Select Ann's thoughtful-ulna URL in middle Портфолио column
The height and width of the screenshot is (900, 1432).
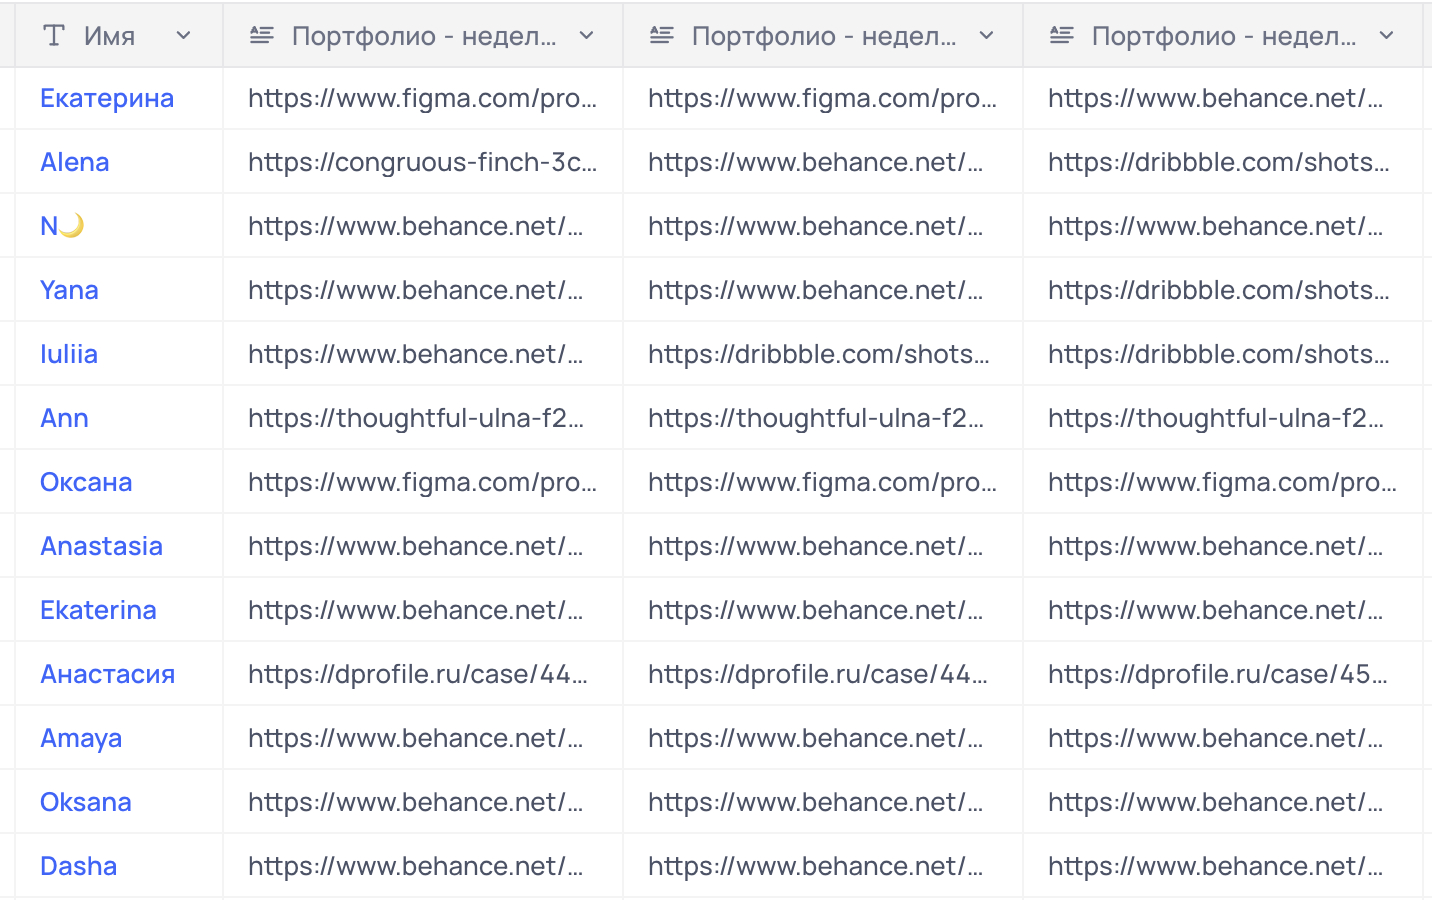823,418
